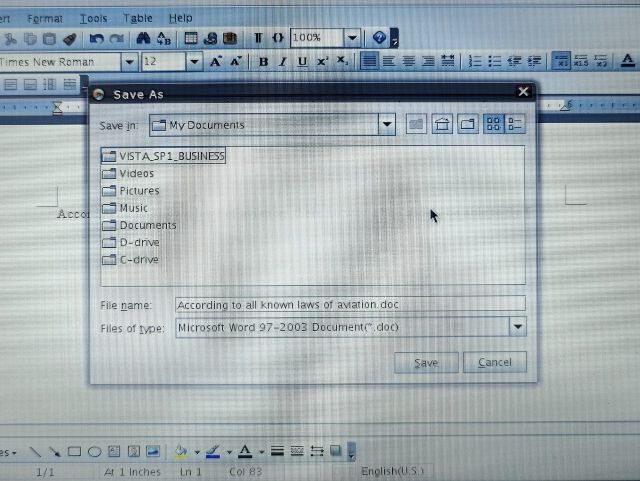Image resolution: width=640 pixels, height=481 pixels.
Task: Open the Tools menu
Action: (93, 18)
